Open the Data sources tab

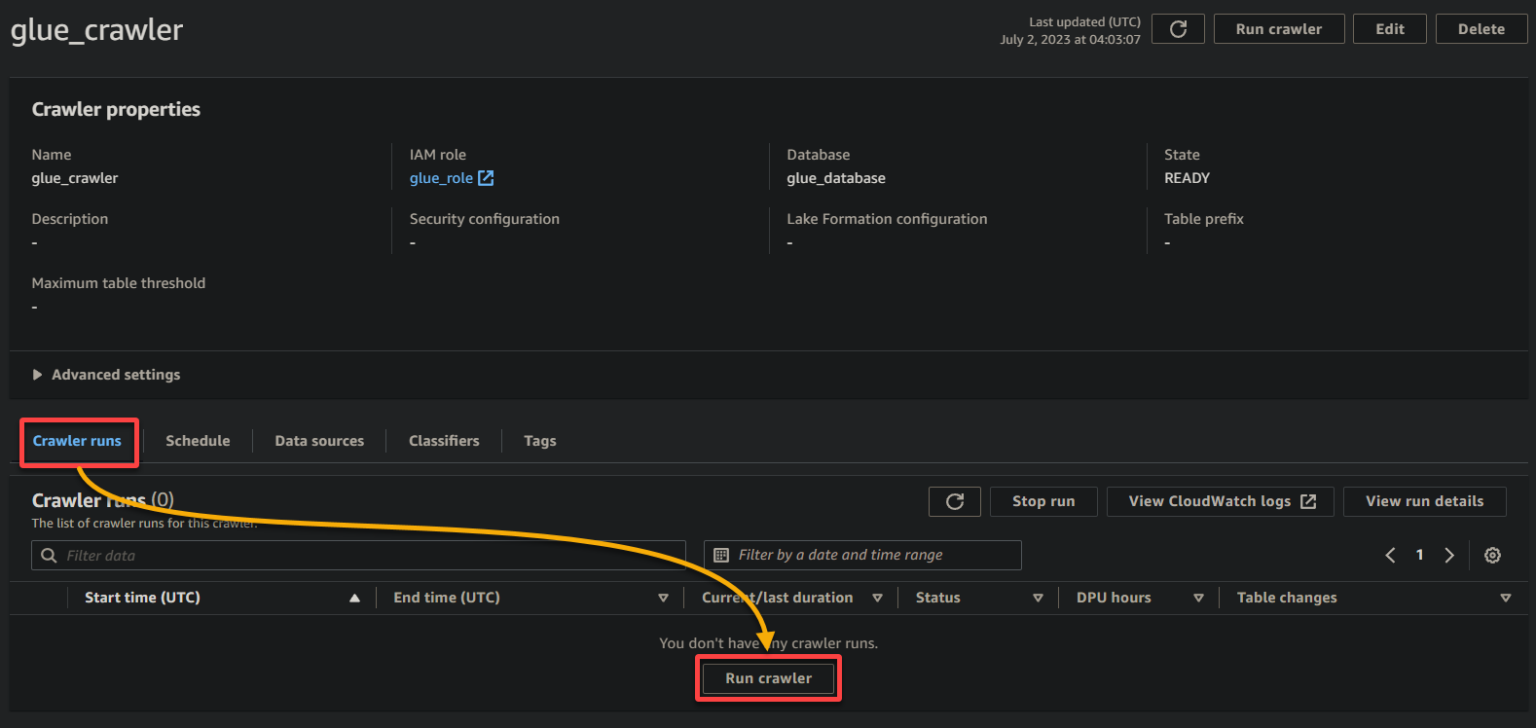pyautogui.click(x=319, y=440)
